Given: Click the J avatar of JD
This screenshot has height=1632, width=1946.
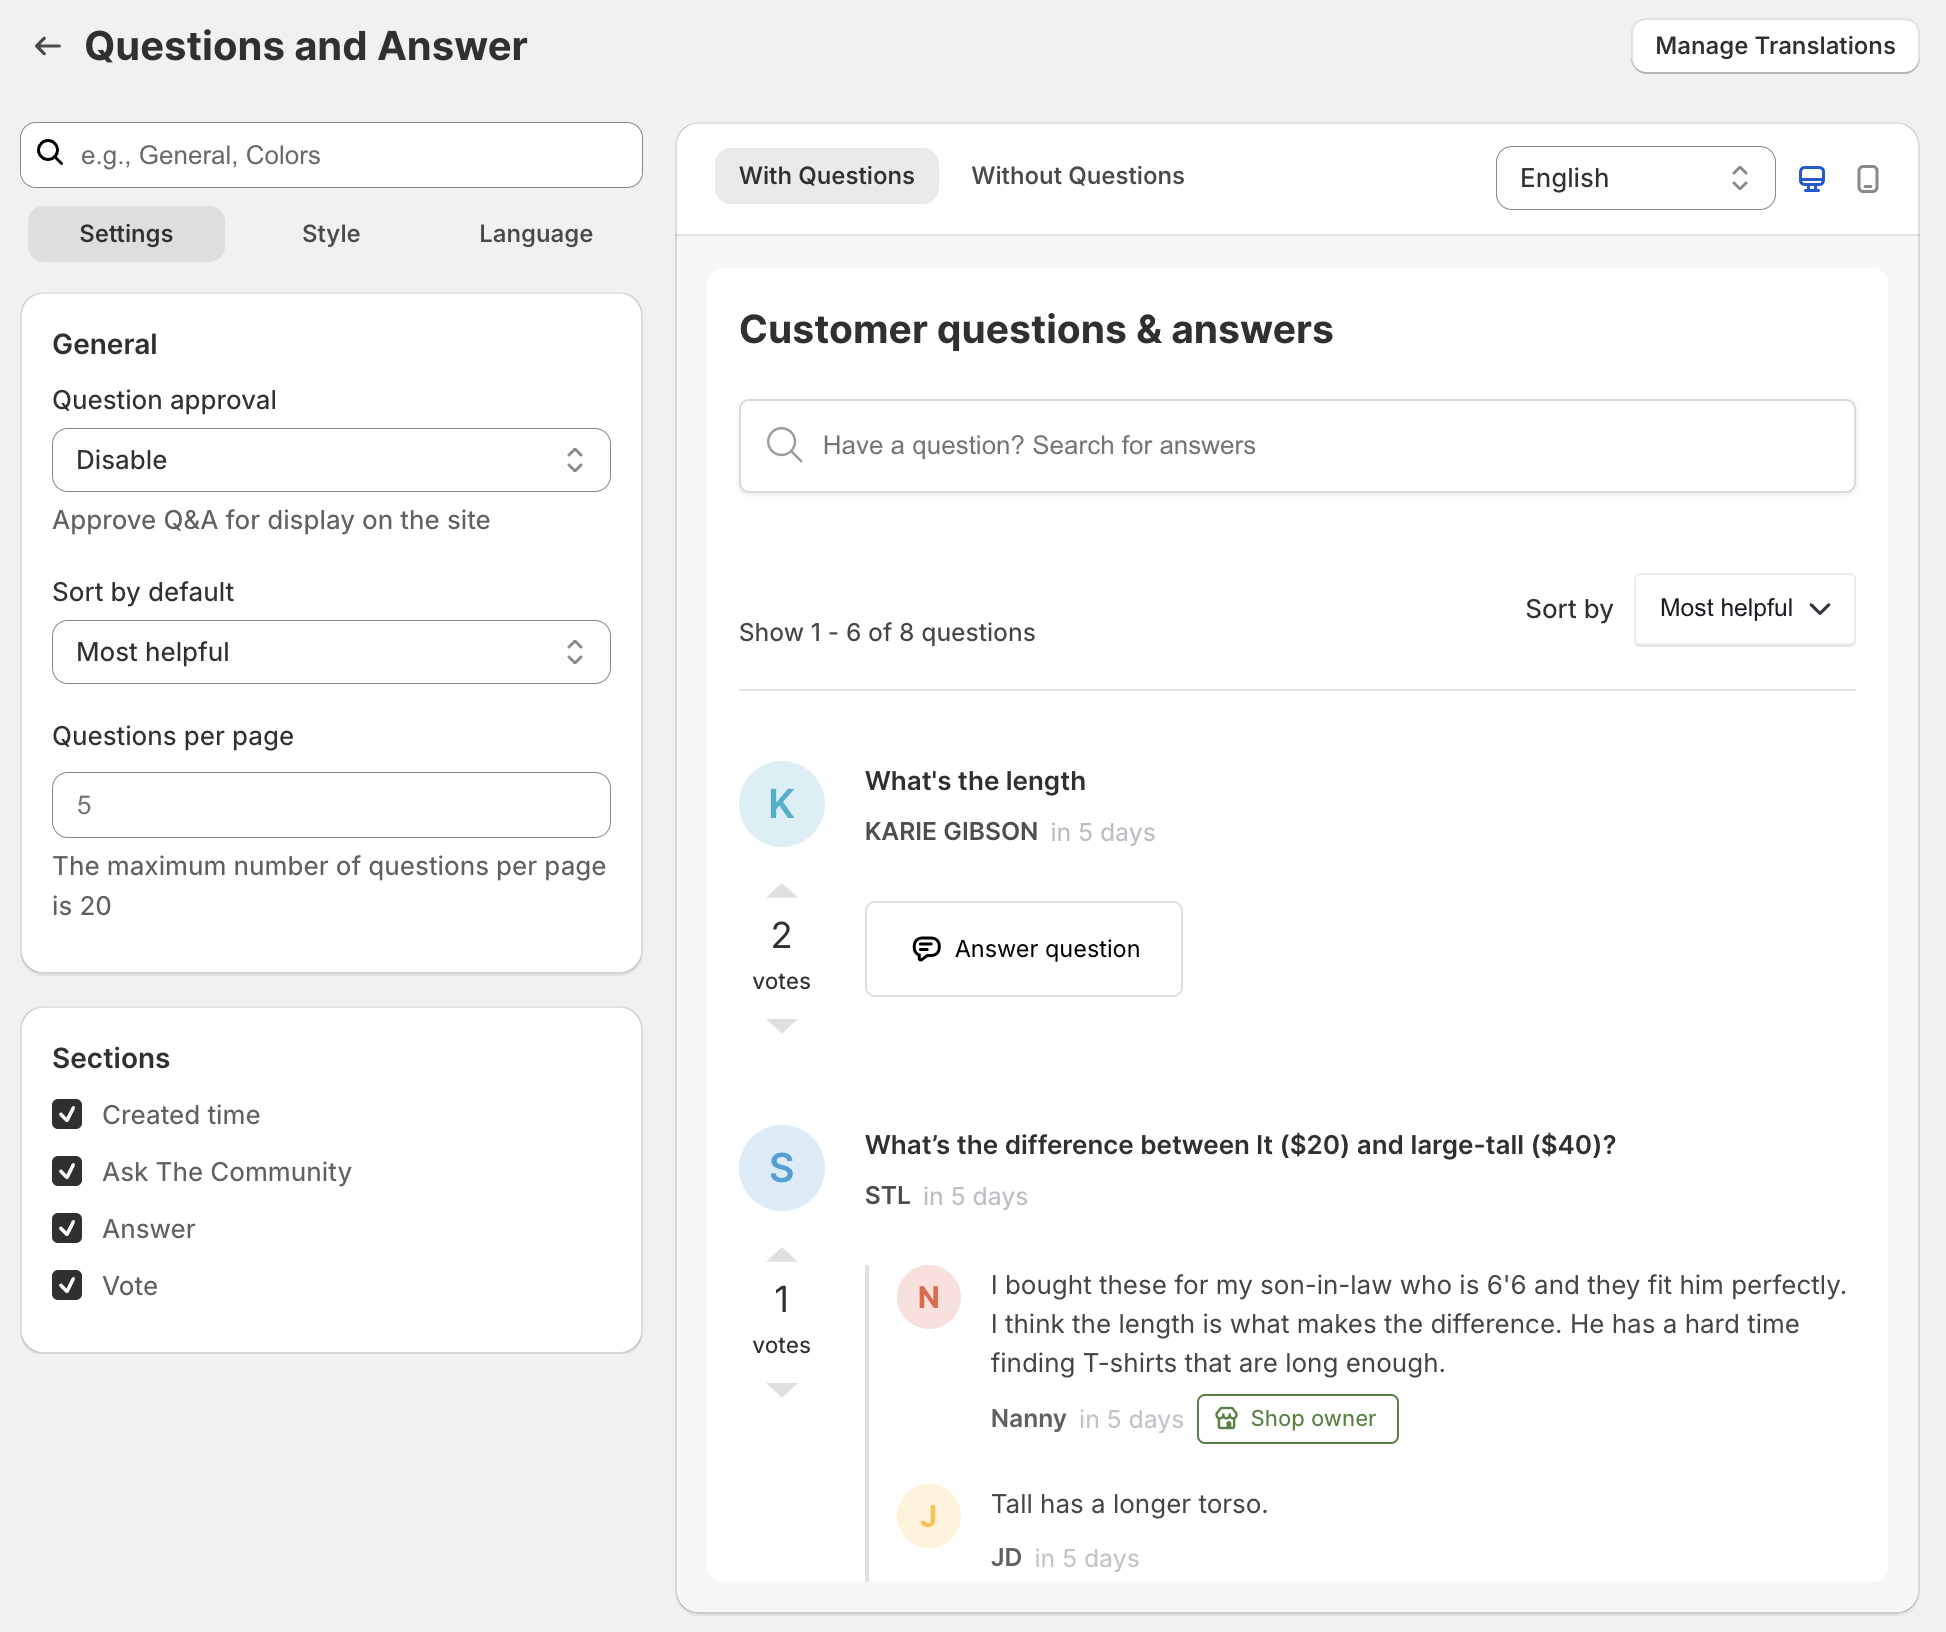Looking at the screenshot, I should point(929,1516).
